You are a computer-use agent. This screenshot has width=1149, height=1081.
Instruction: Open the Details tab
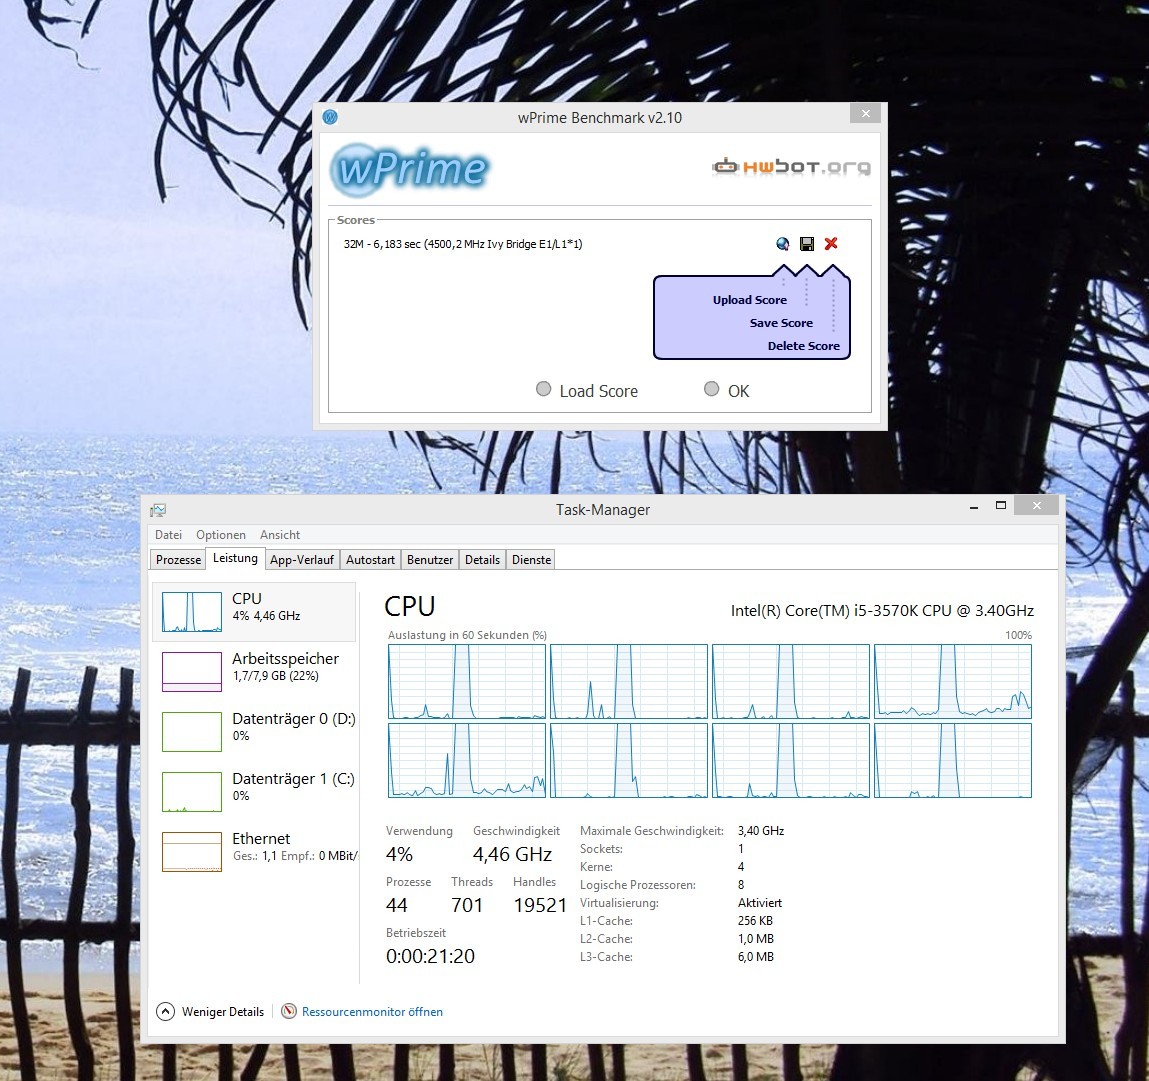(x=482, y=560)
